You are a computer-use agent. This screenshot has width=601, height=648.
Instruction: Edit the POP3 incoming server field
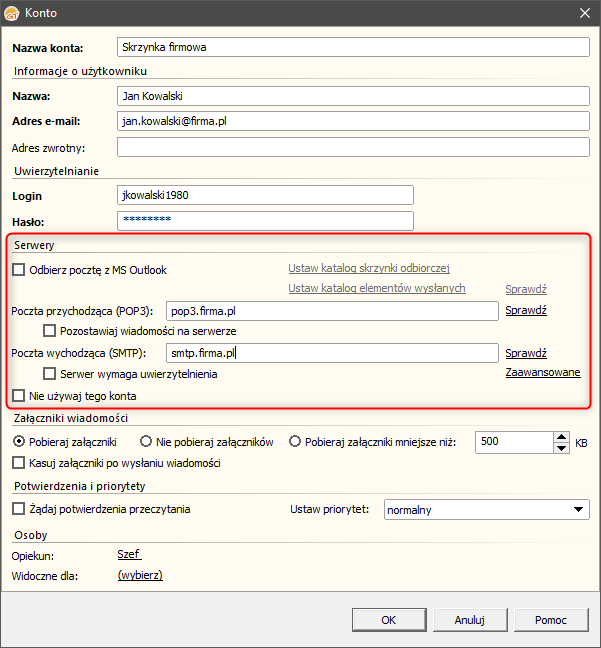[332, 311]
